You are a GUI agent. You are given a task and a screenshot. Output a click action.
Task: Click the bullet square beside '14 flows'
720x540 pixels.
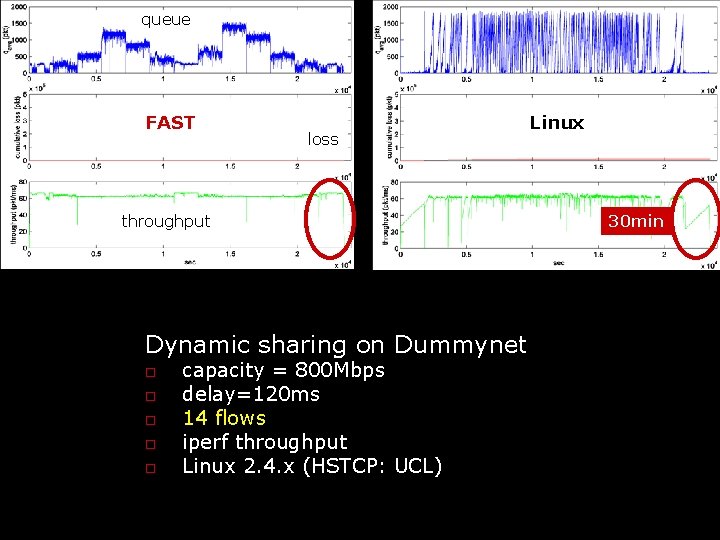[x=151, y=420]
